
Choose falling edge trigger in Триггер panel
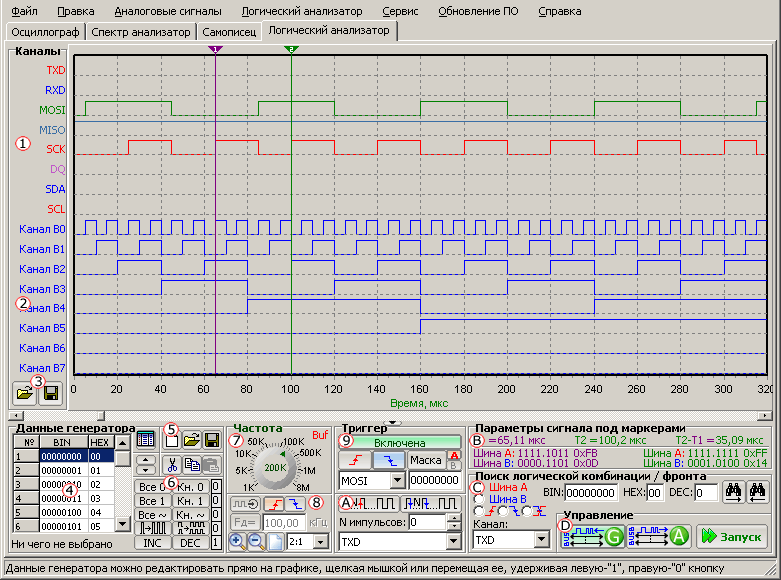point(389,460)
